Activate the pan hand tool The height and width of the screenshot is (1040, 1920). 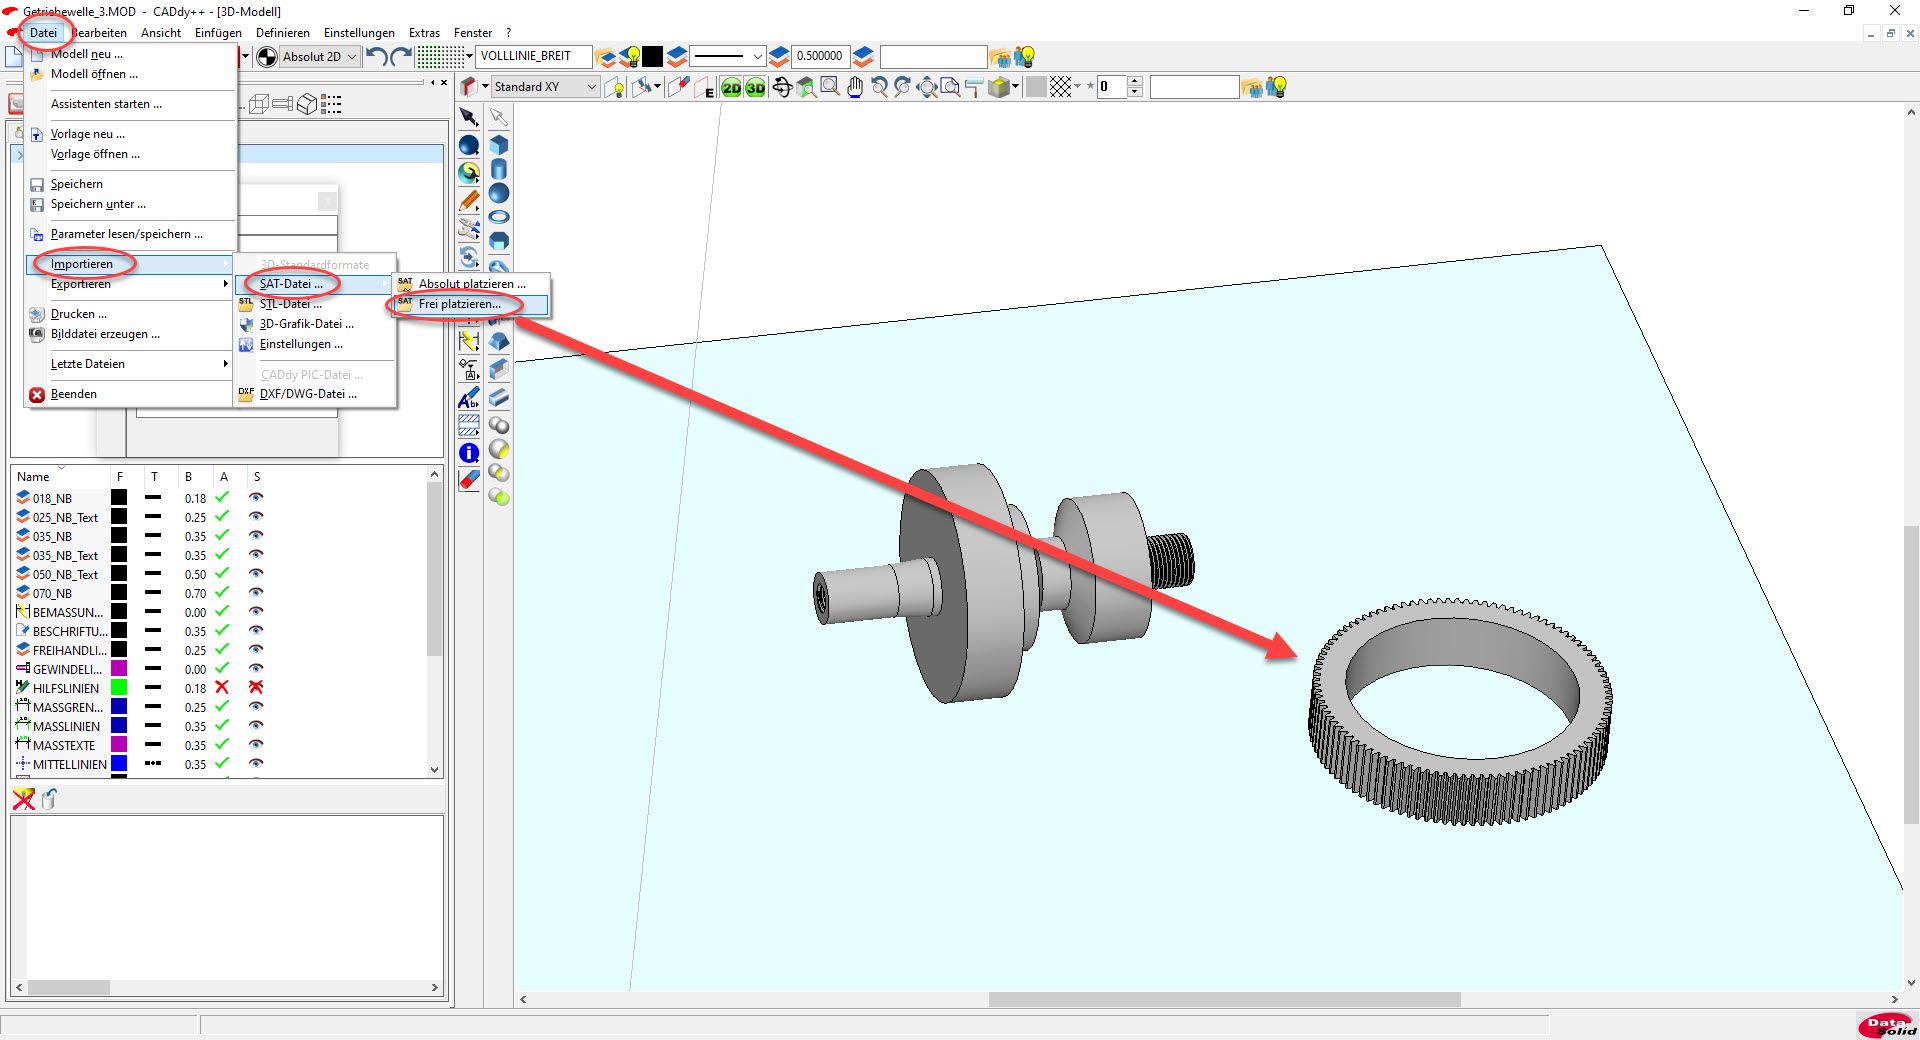(x=855, y=87)
